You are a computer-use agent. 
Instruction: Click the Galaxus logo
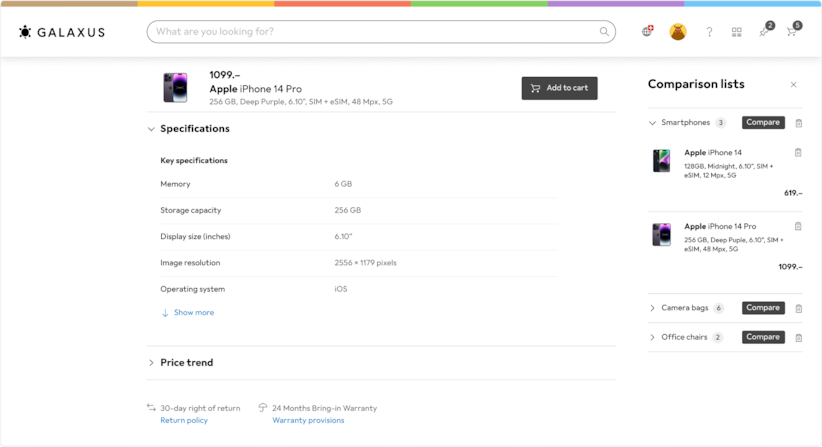point(61,32)
